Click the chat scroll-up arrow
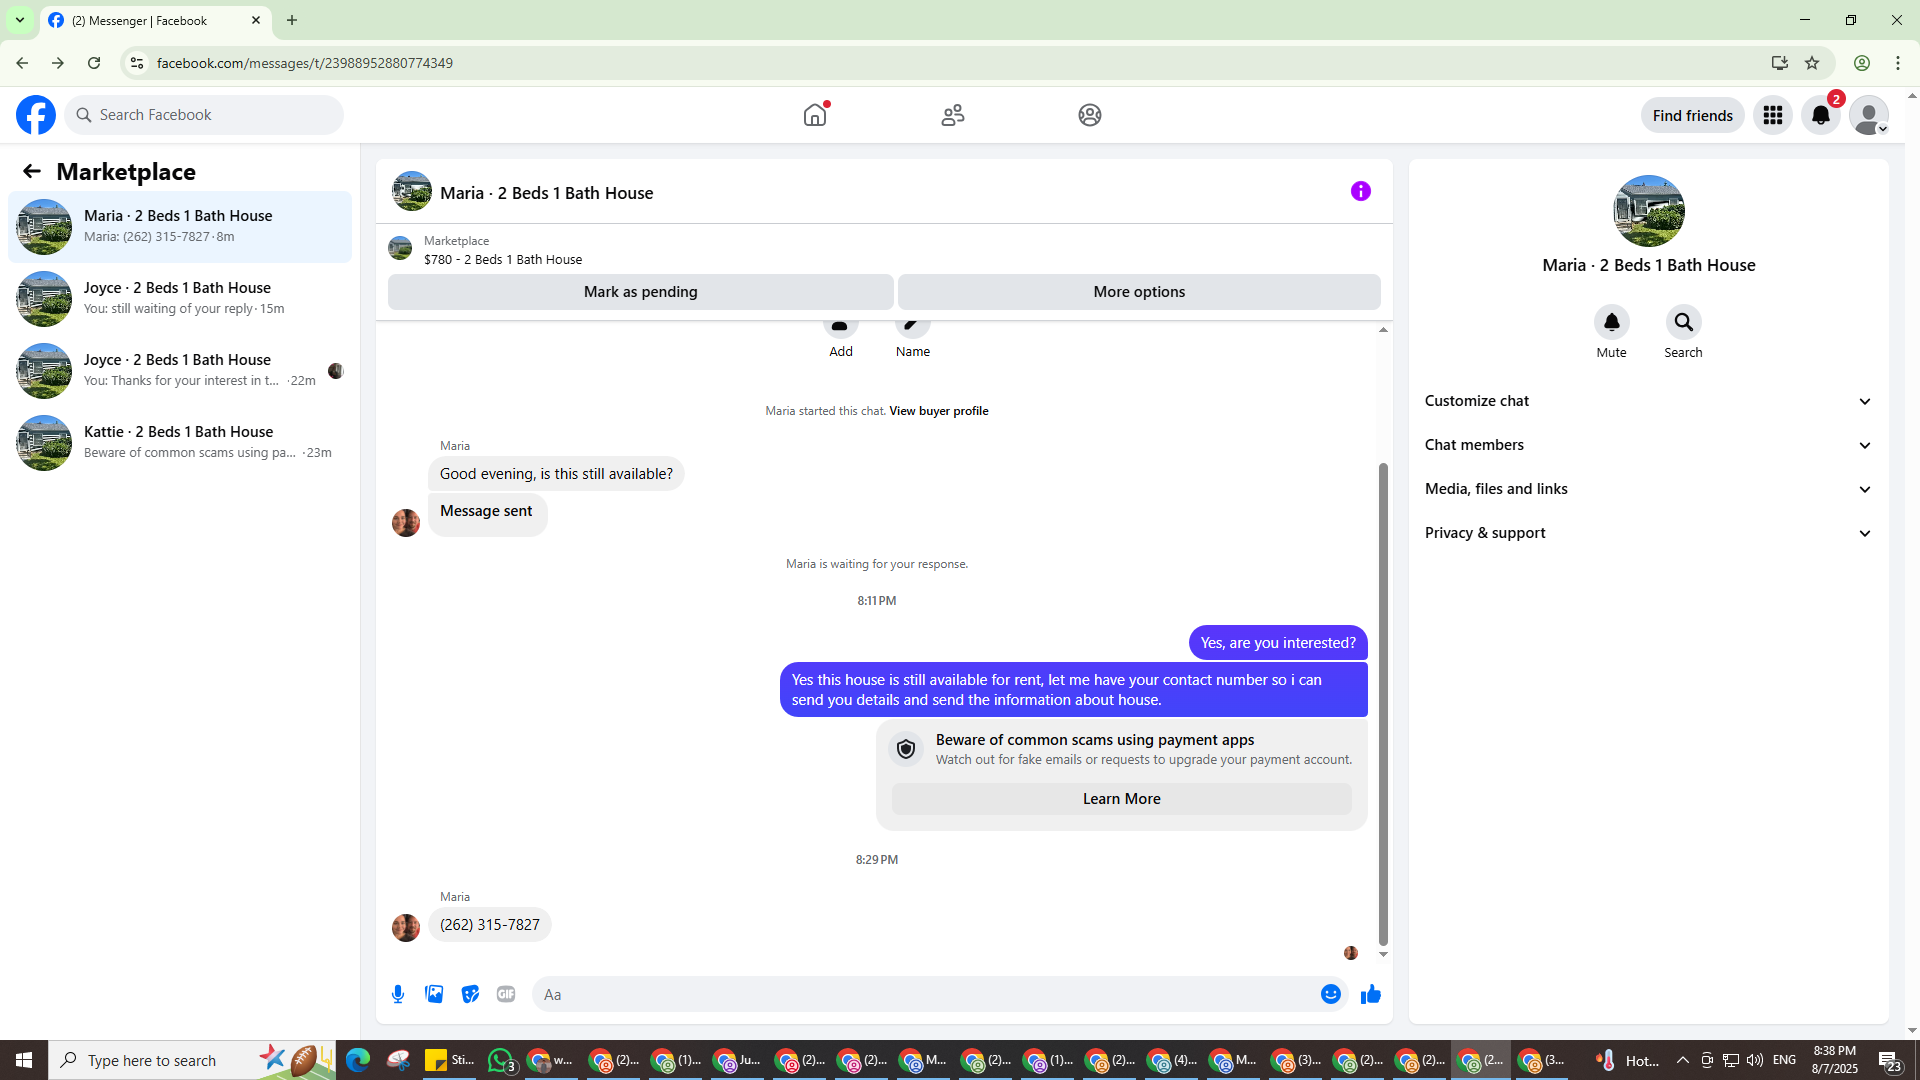Screen dimensions: 1920x1080 (x=1383, y=329)
